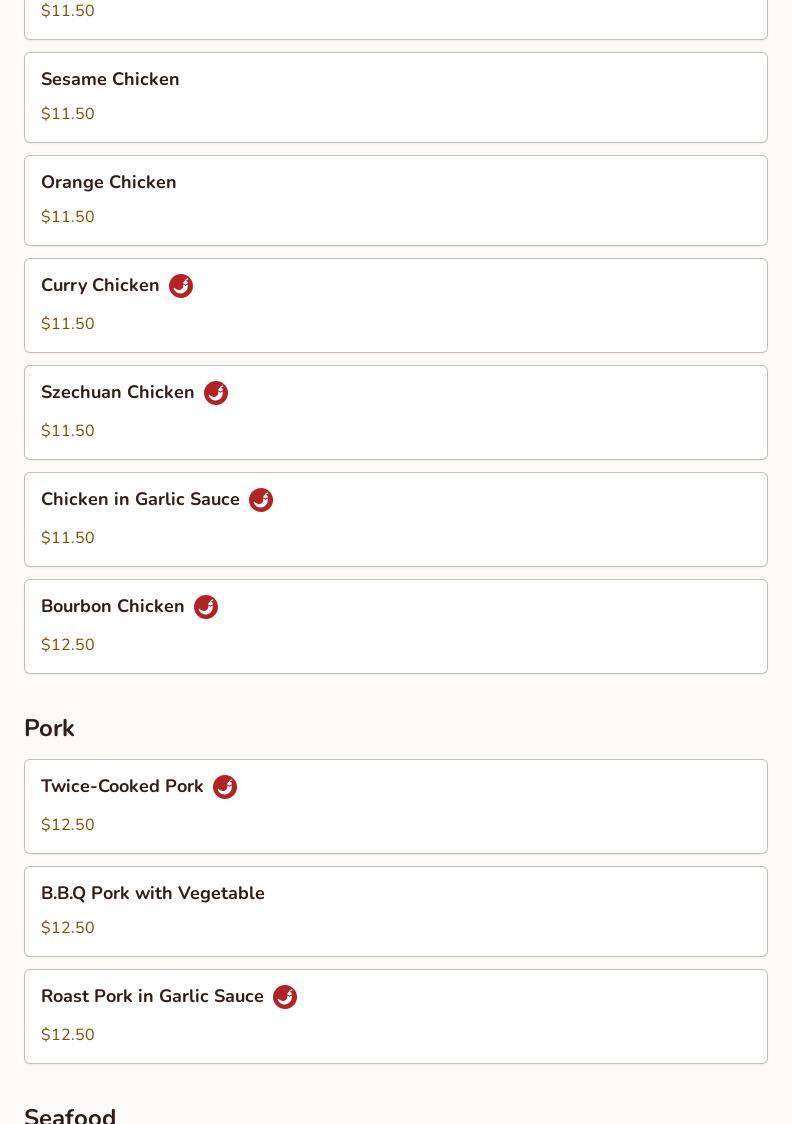Open the Bourbon Chicken dish name
This screenshot has height=1124, width=792.
coord(113,606)
